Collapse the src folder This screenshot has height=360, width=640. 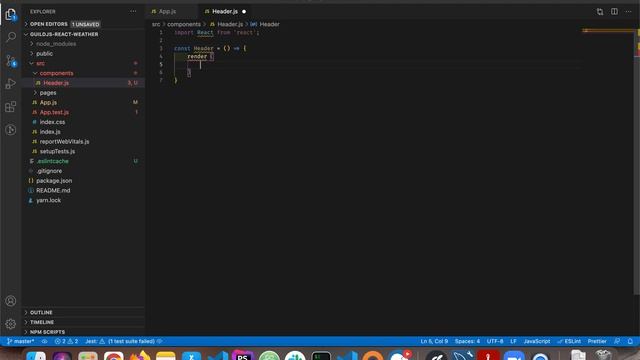pos(40,63)
